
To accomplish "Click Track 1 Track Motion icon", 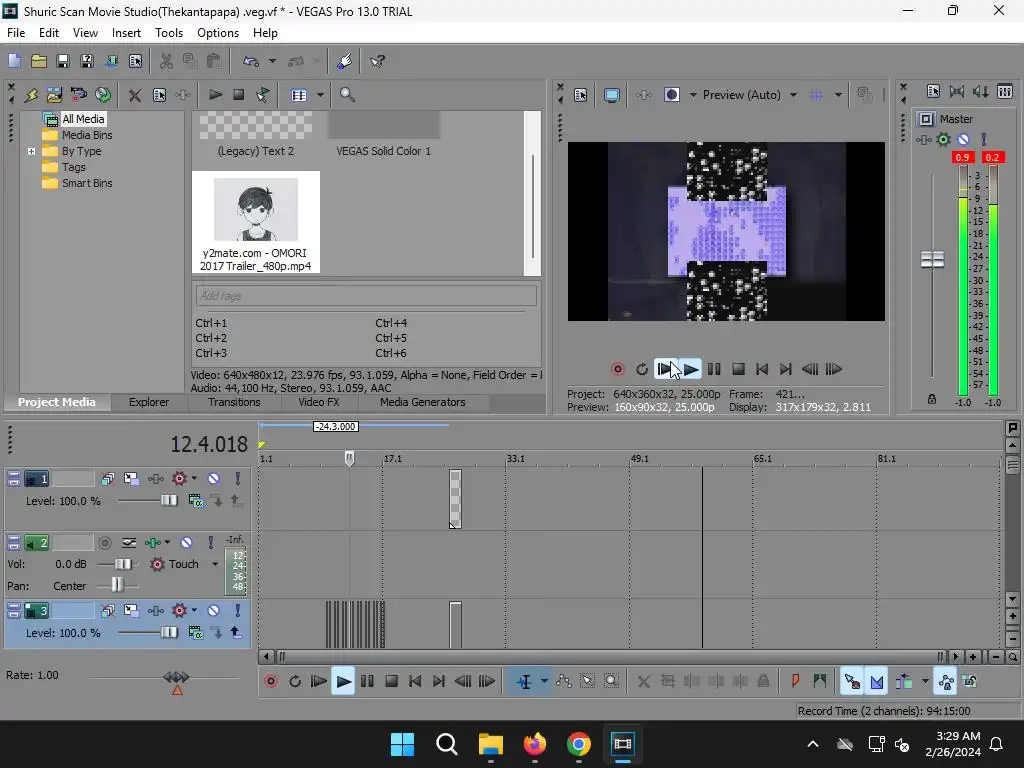I will [131, 479].
